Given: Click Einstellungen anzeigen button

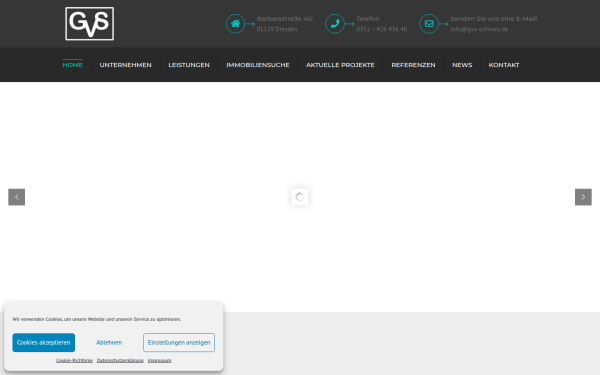Looking at the screenshot, I should [x=179, y=342].
